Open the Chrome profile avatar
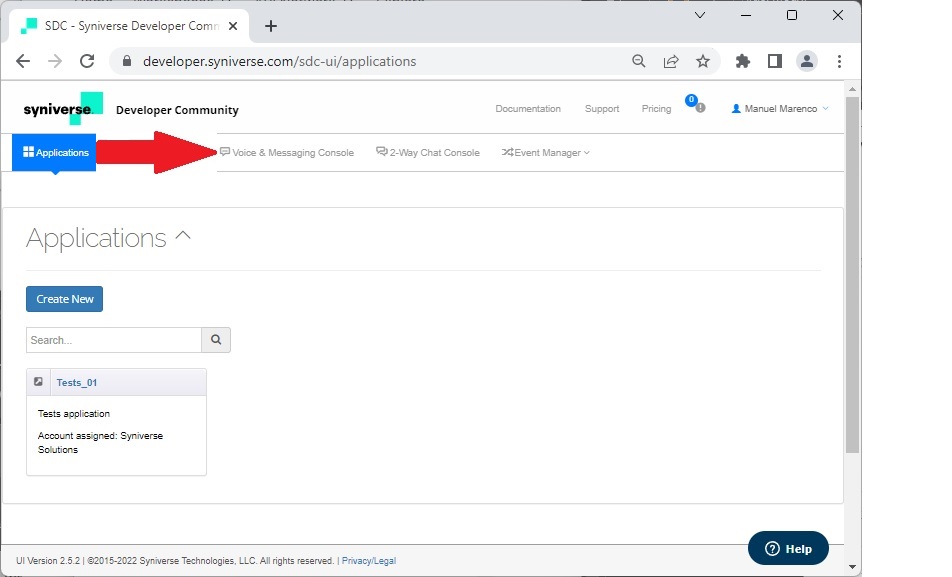952x577 pixels. pos(806,61)
